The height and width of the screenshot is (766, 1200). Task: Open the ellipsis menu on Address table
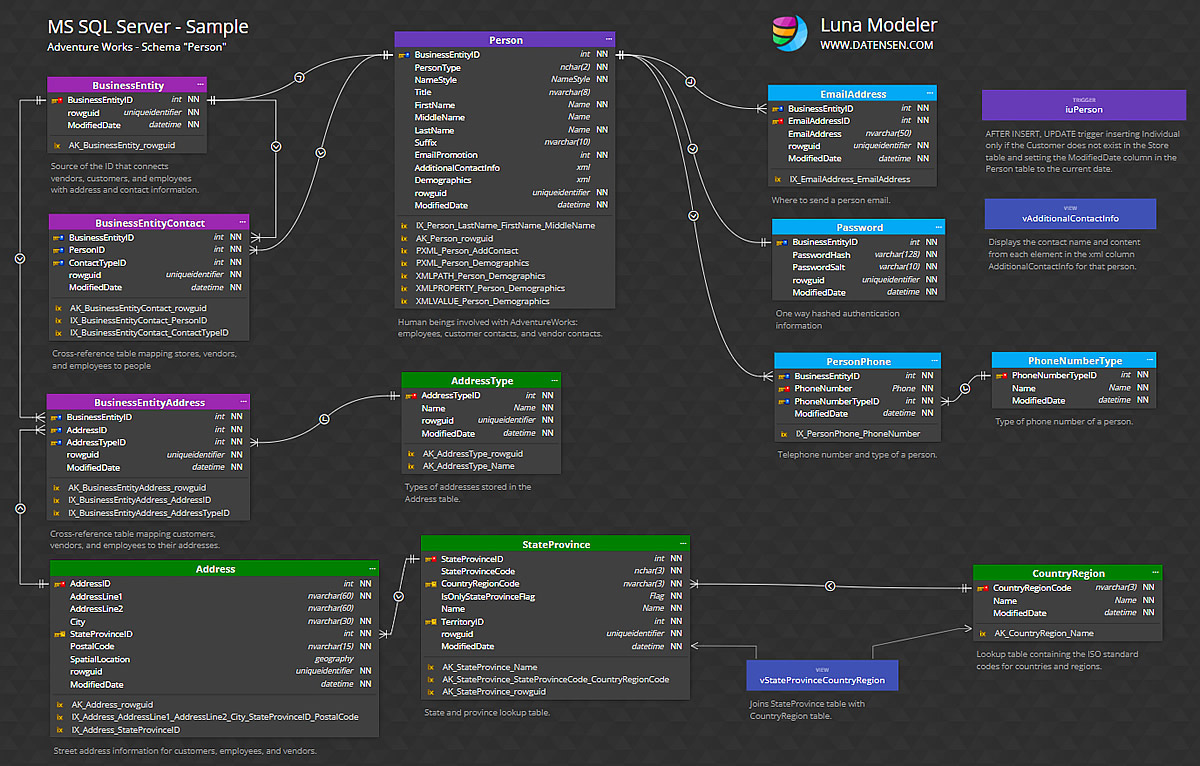pyautogui.click(x=371, y=569)
